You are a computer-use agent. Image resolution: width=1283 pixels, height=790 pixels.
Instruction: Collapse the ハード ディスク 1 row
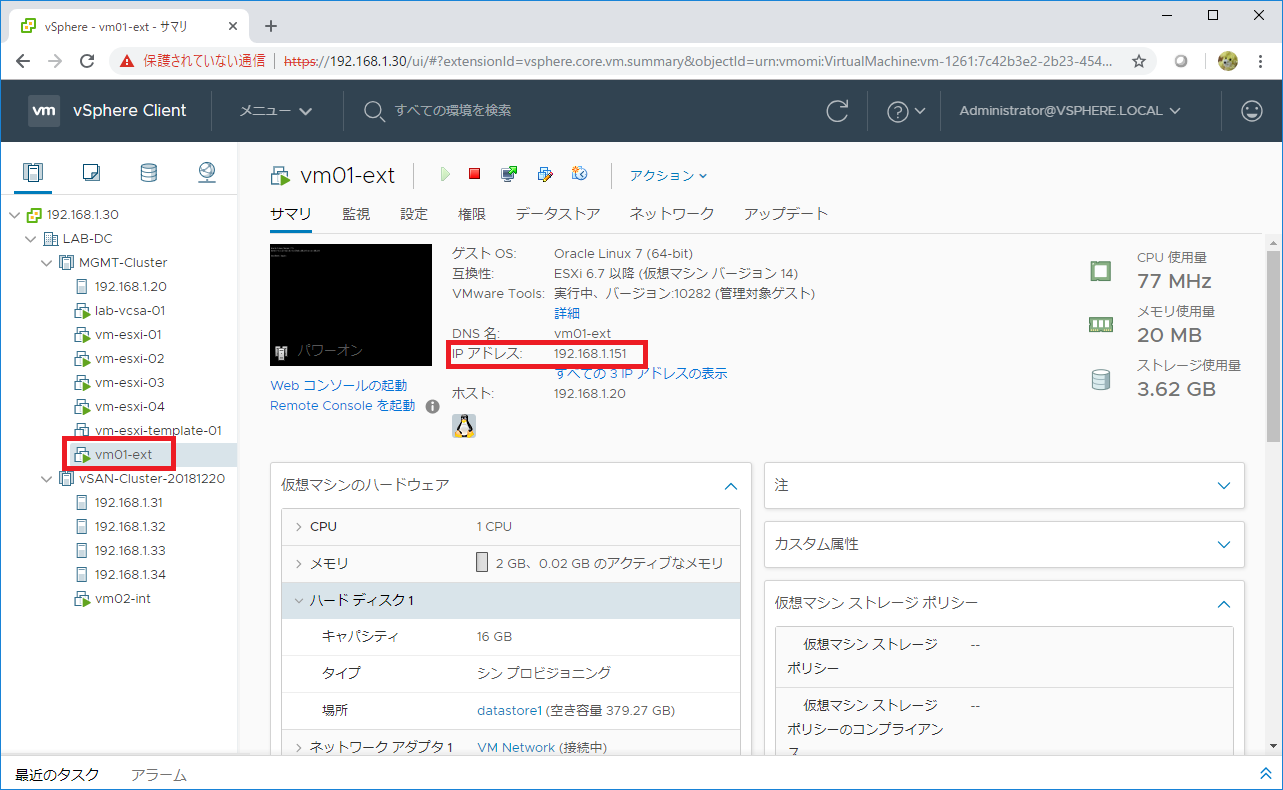point(299,601)
